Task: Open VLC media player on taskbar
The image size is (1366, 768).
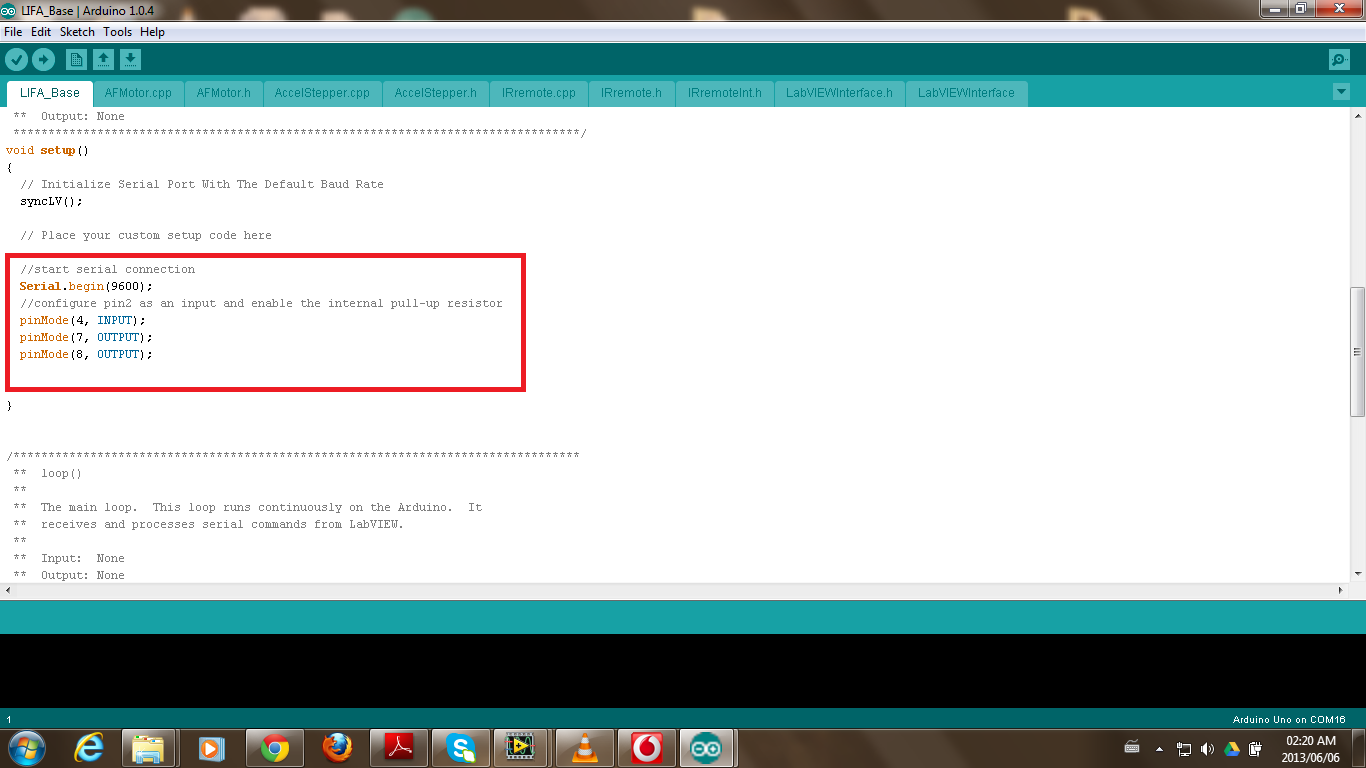Action: click(584, 747)
